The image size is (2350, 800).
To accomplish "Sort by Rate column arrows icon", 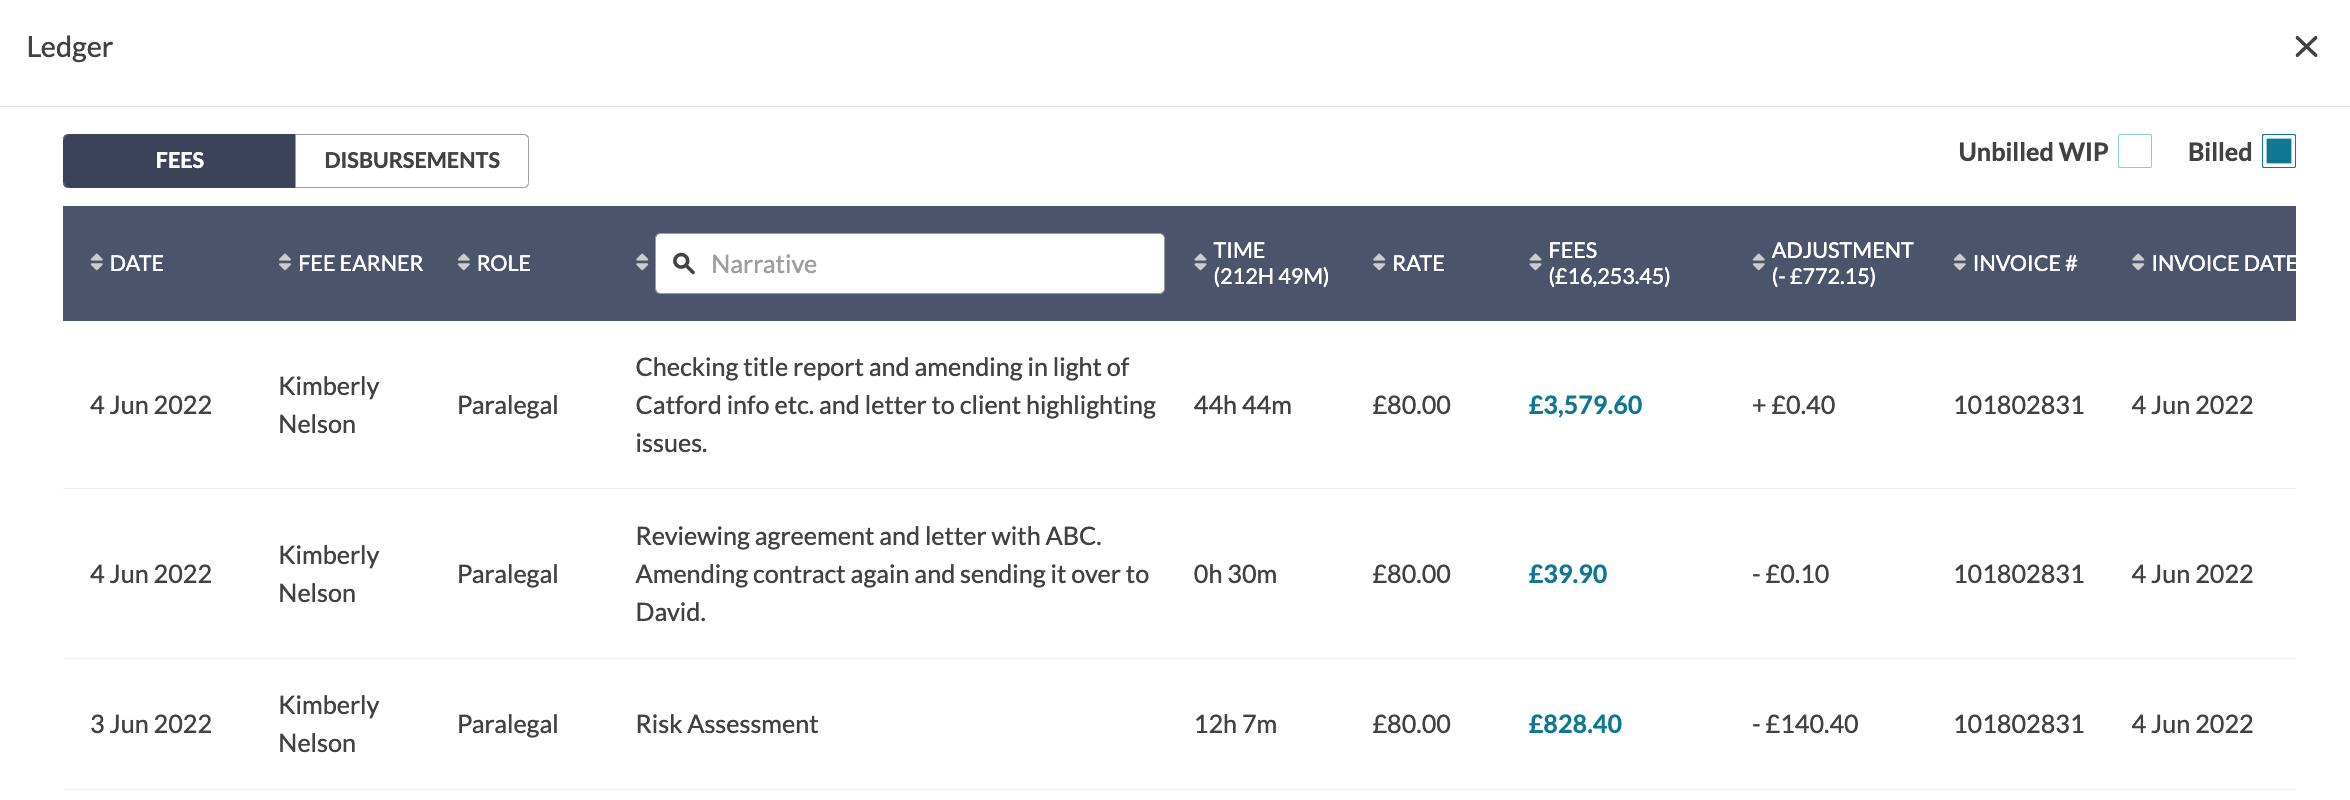I will pyautogui.click(x=1379, y=263).
